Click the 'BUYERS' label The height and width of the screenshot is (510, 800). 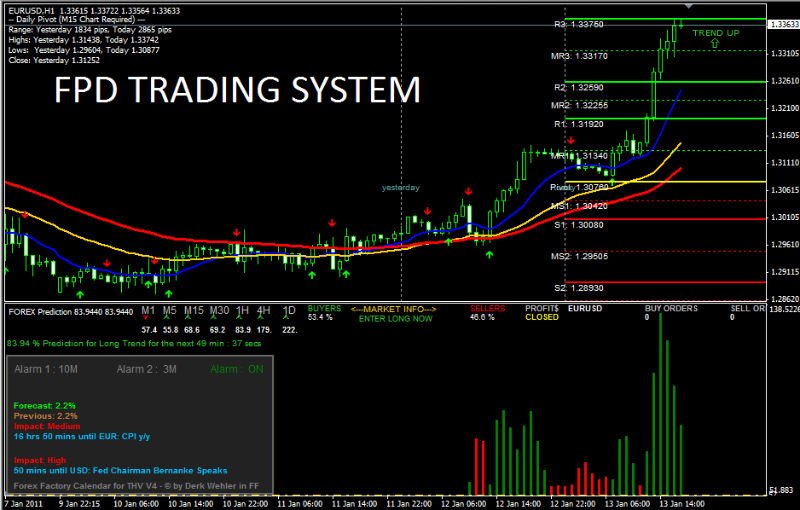[324, 309]
